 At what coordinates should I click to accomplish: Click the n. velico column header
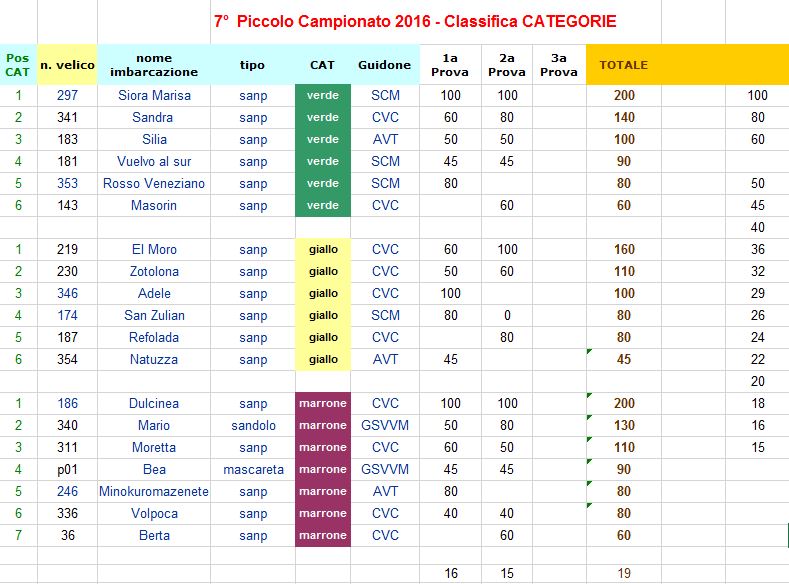tap(67, 65)
